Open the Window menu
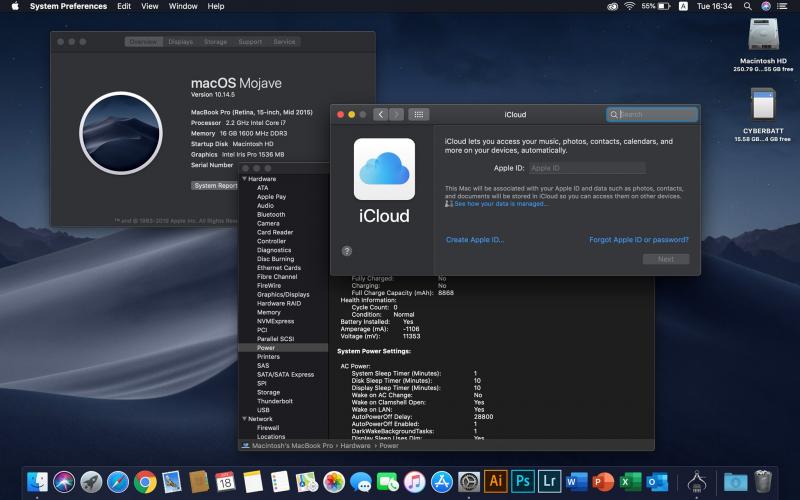800x500 pixels. 183,6
